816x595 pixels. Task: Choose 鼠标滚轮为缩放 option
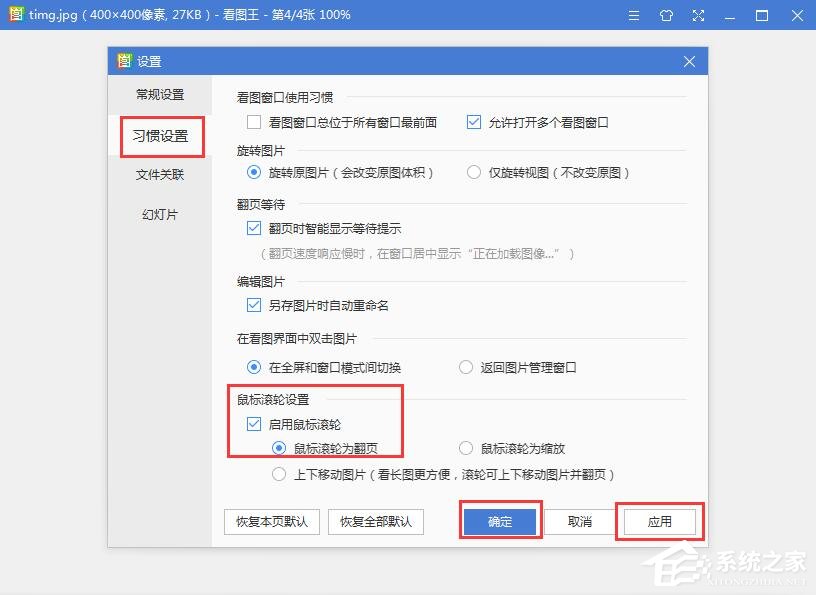[x=465, y=448]
